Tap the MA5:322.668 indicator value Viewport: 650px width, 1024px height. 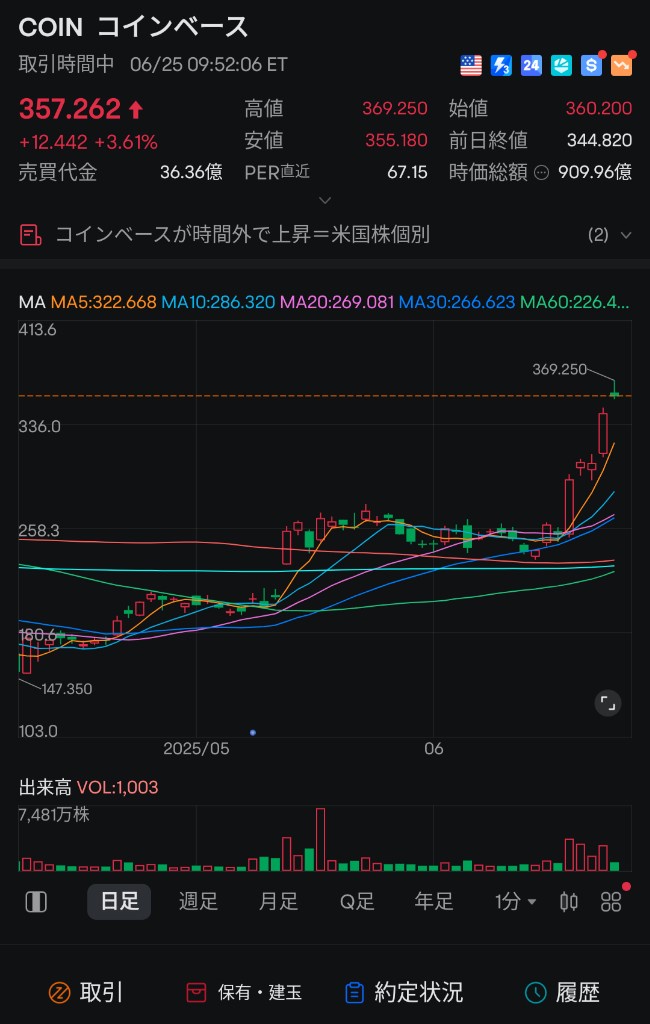coord(103,302)
